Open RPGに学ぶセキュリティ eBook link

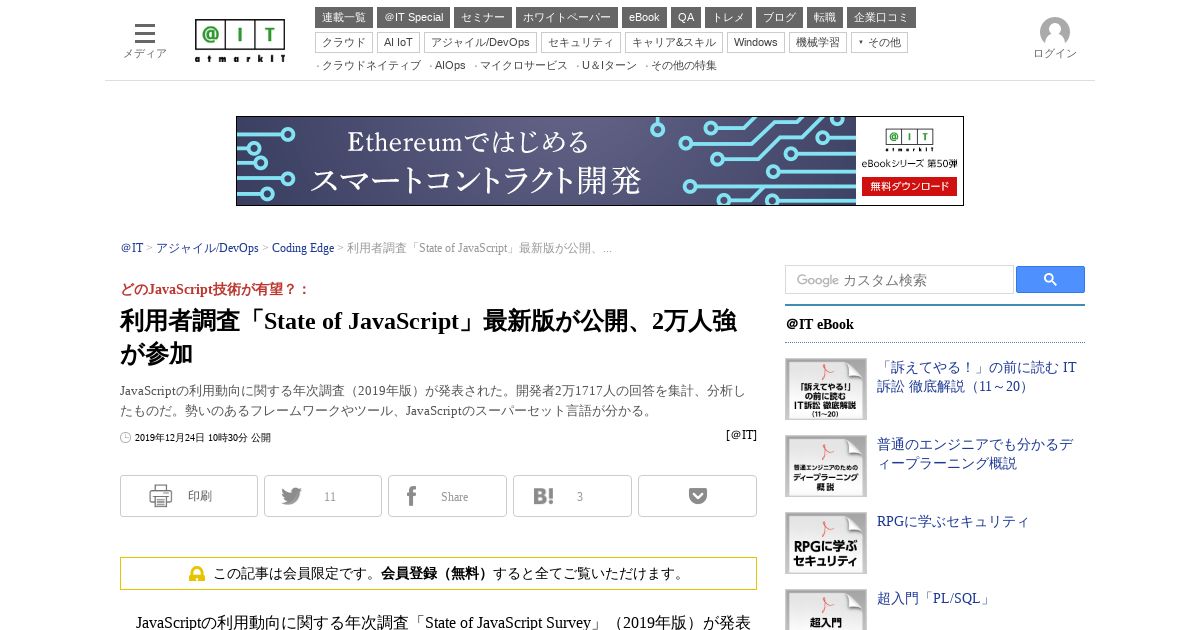953,522
